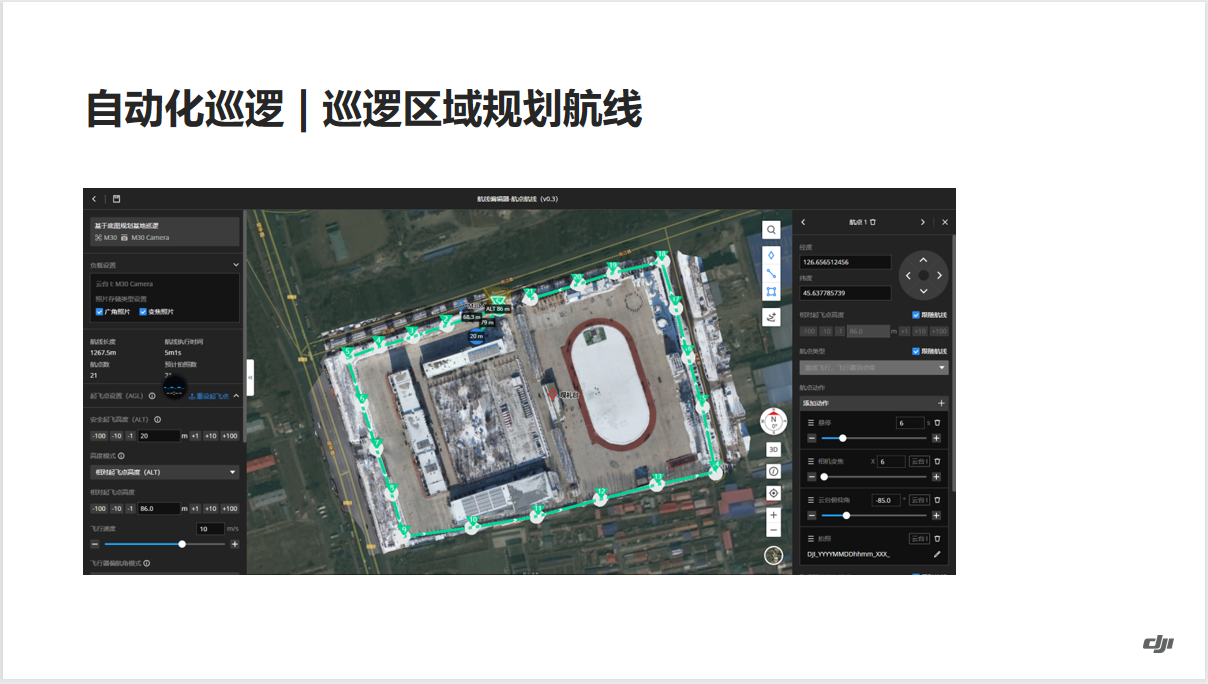This screenshot has height=684, width=1208.
Task: Open the map layer thumbnail
Action: pos(773,555)
